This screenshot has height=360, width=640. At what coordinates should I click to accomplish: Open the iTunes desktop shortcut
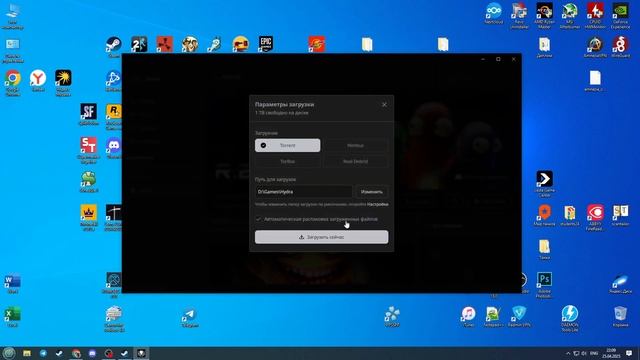click(469, 317)
